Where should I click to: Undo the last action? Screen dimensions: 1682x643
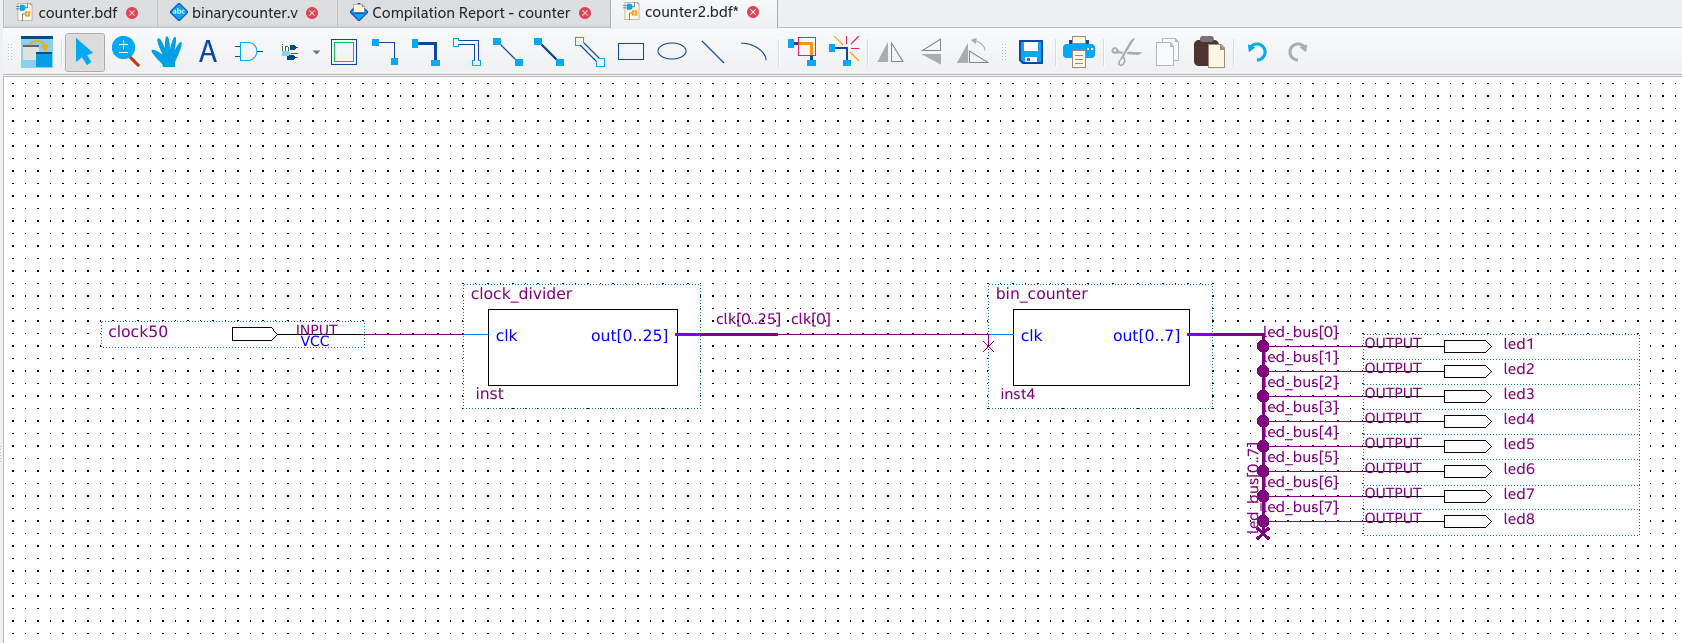1257,51
